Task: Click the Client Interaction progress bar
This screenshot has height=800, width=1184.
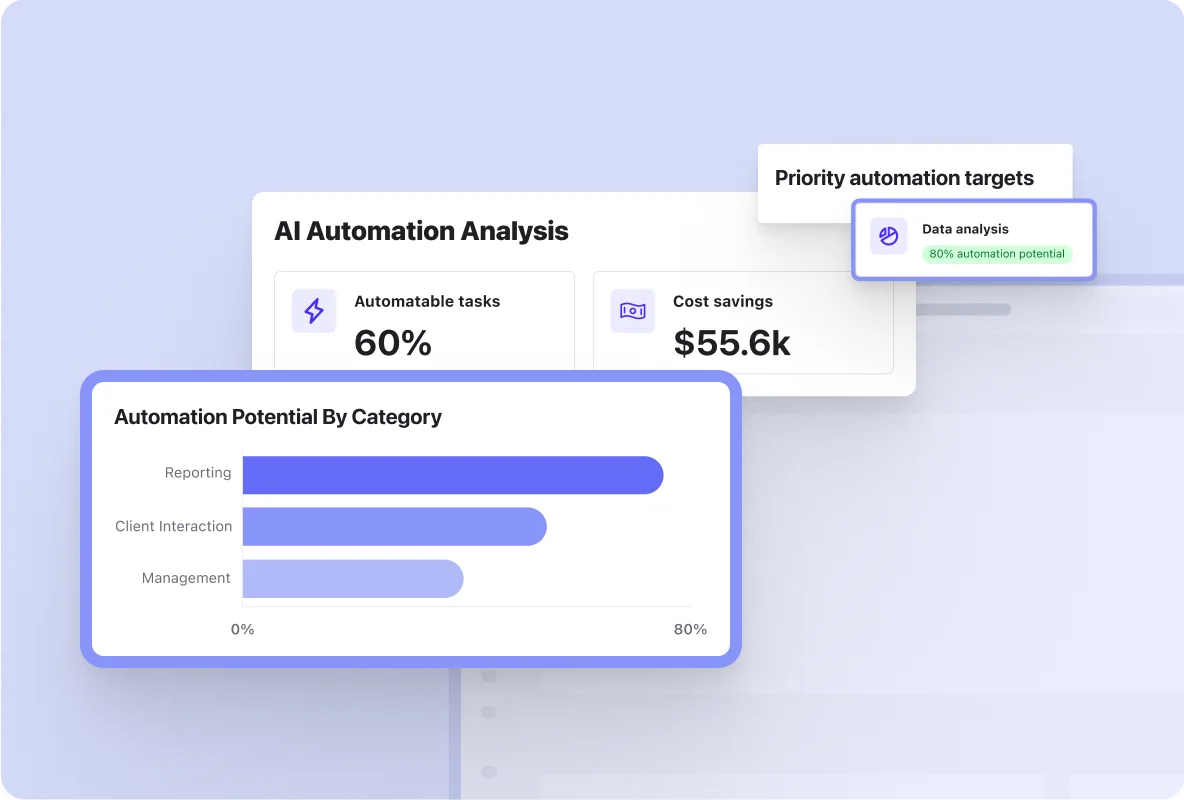Action: click(392, 526)
